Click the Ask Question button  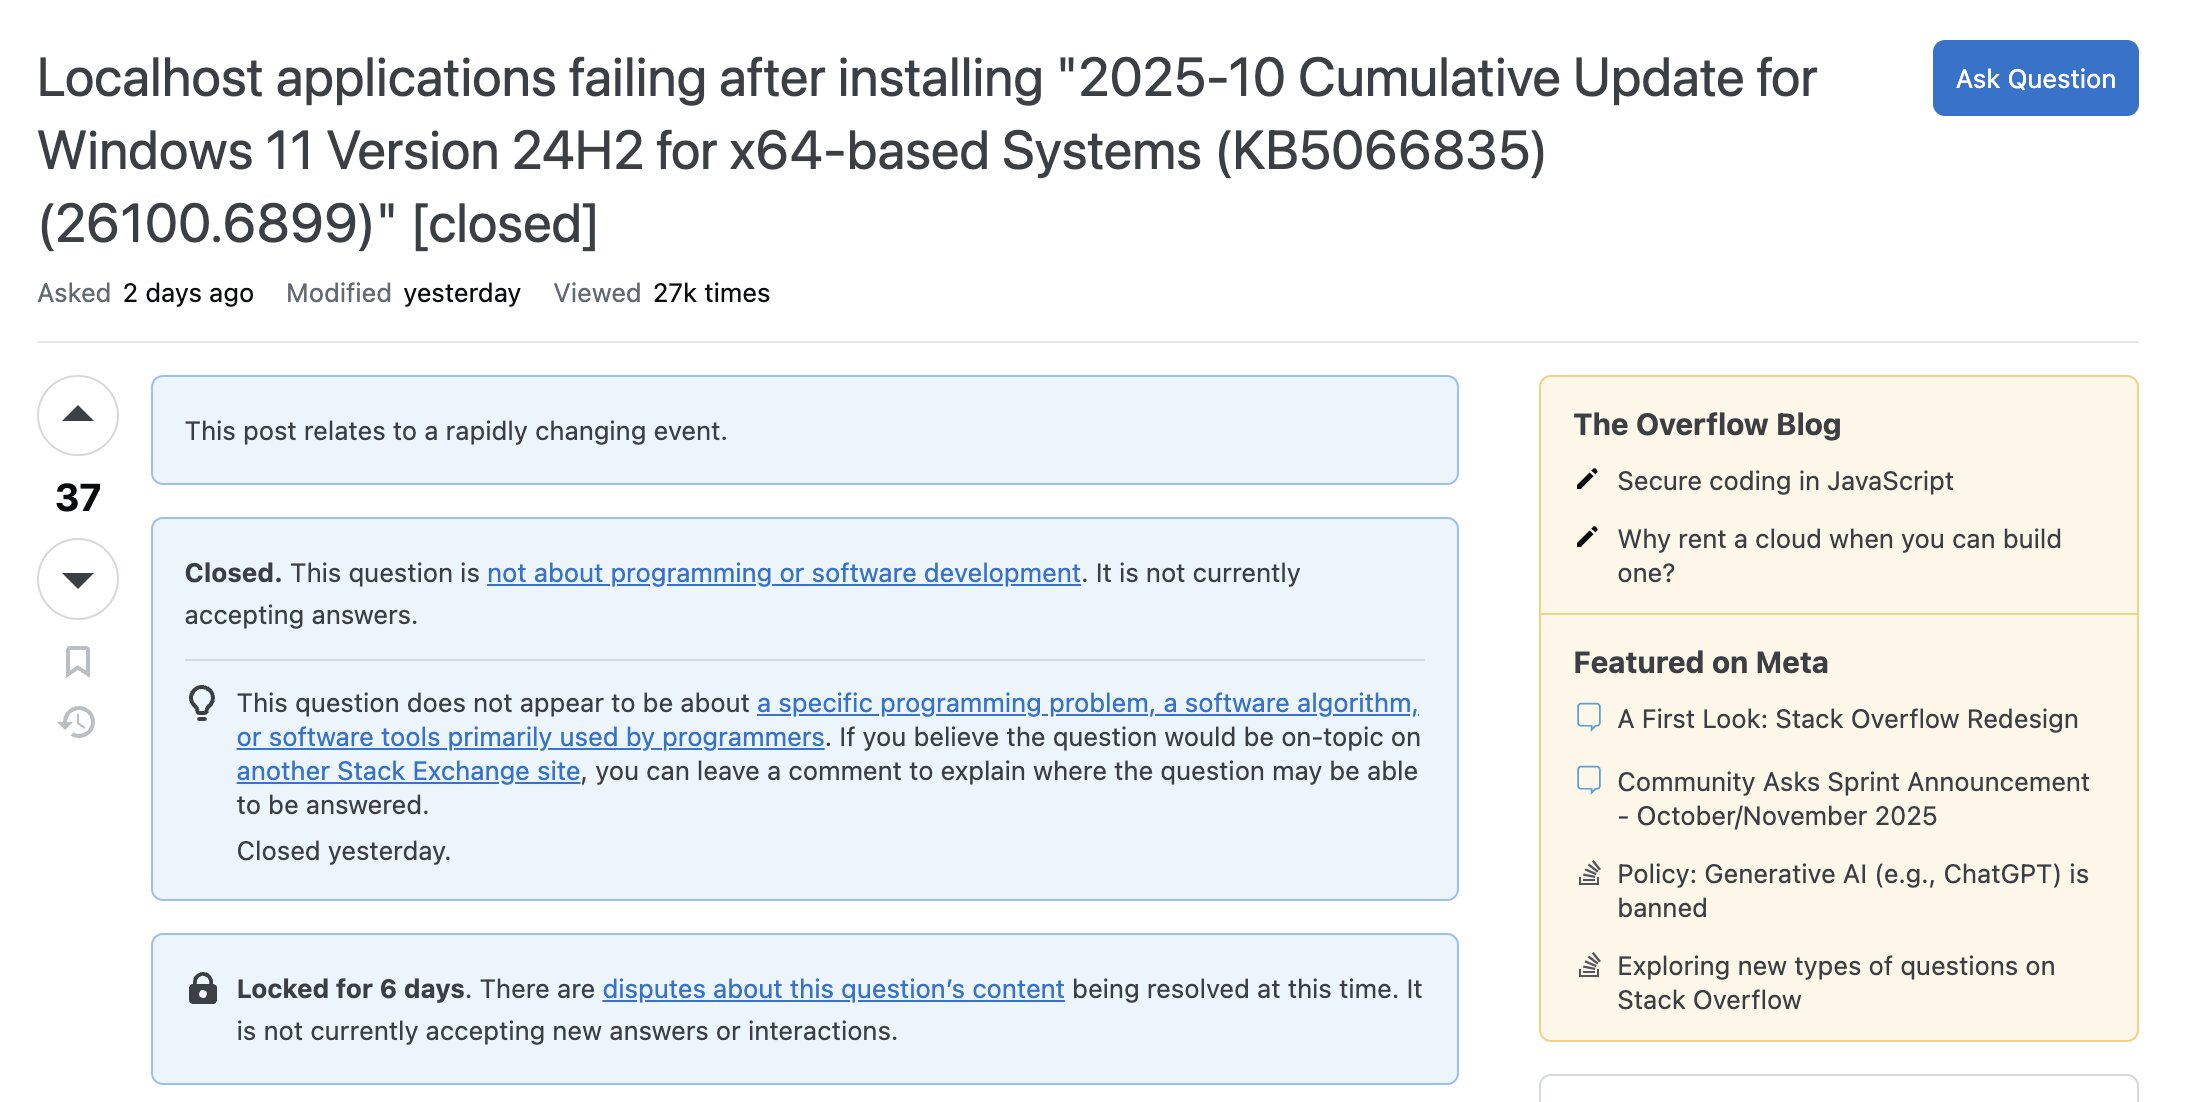click(2035, 78)
